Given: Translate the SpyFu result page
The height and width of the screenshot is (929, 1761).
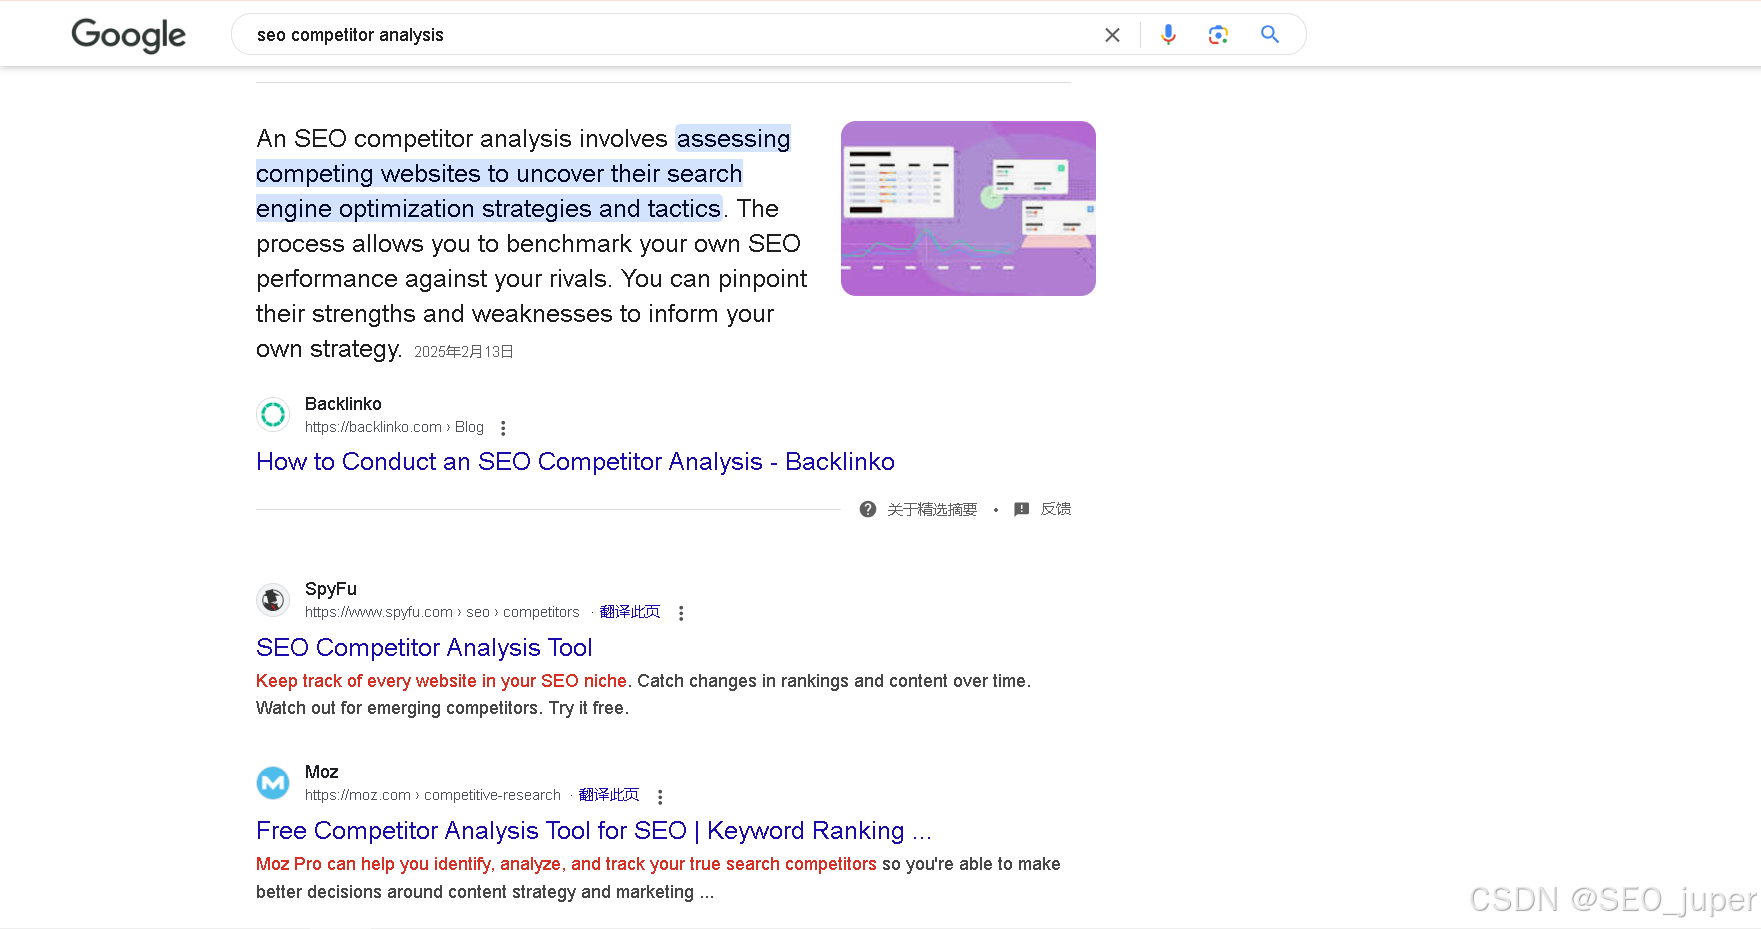Looking at the screenshot, I should pos(630,612).
